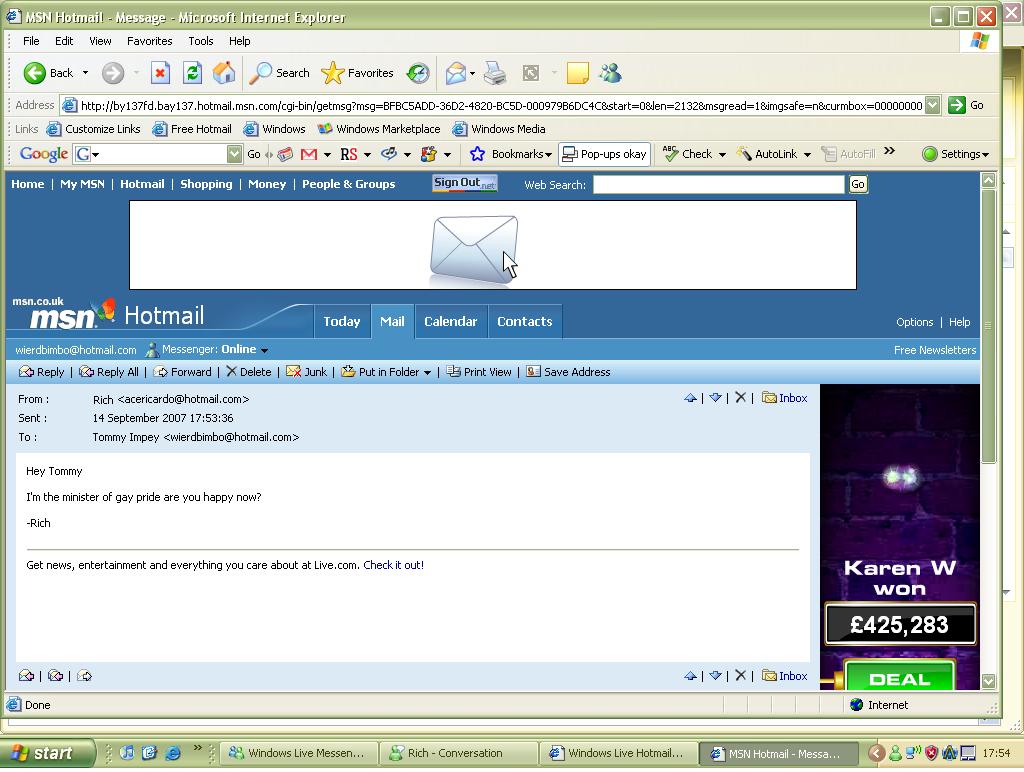
Task: Open the File menu
Action: [31, 41]
